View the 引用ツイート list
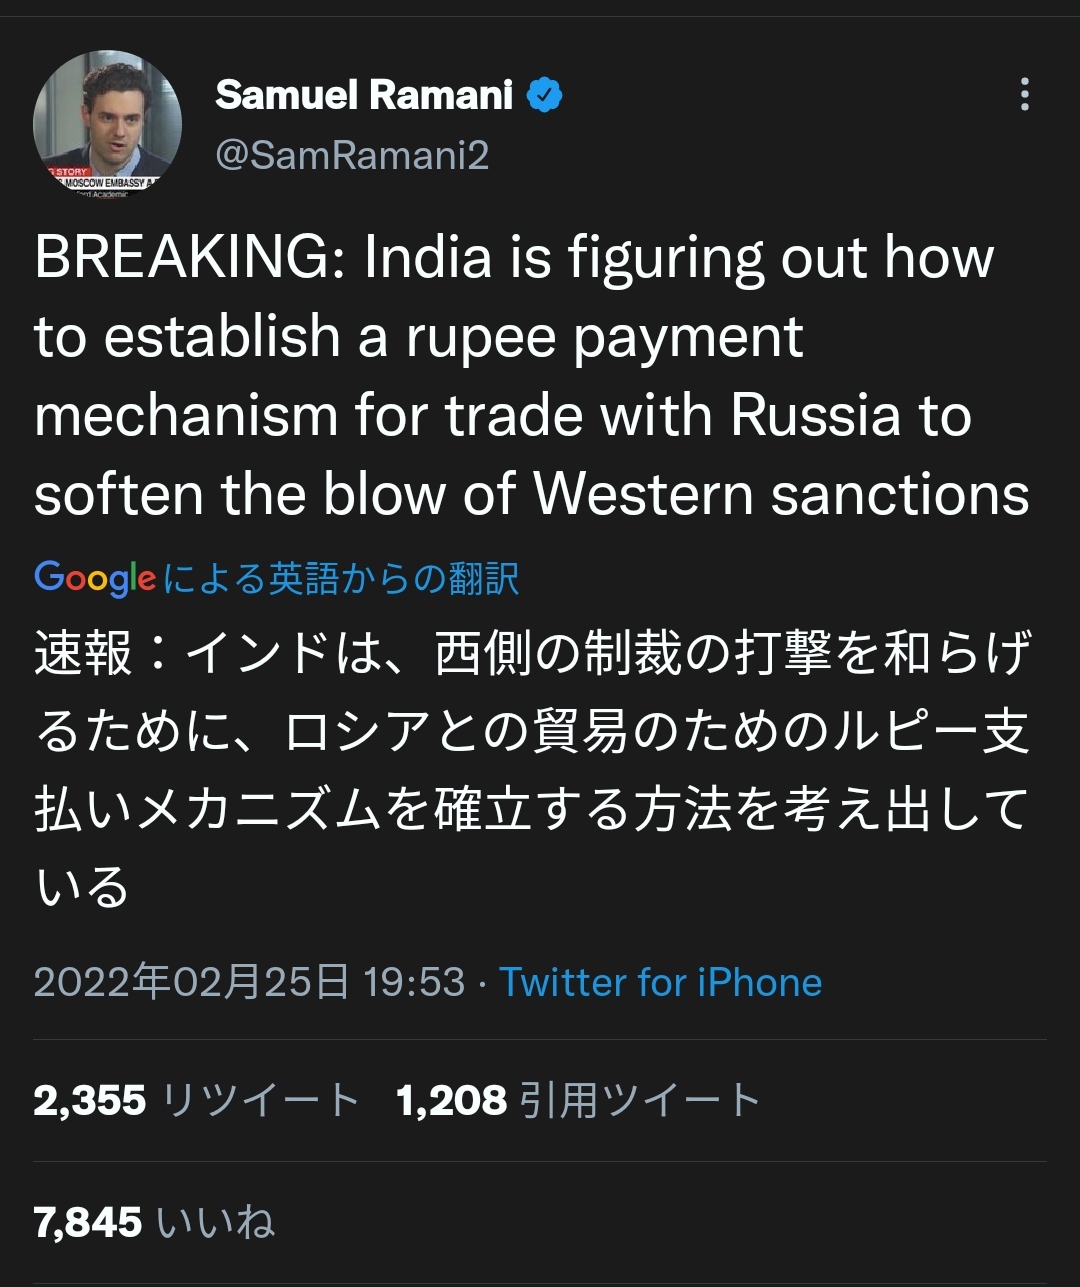1080x1287 pixels. pos(640,1101)
